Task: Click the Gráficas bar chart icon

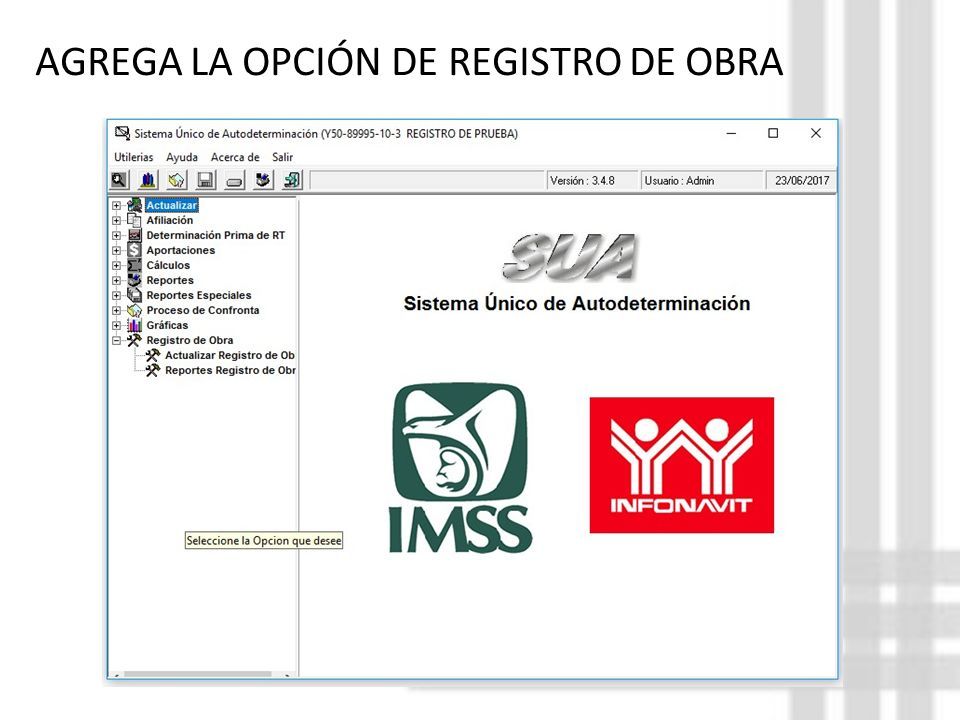Action: tap(134, 325)
